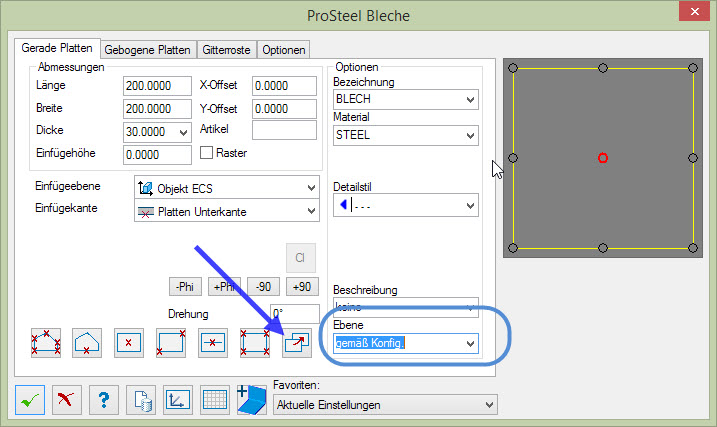Click the transfer properties icon with red arrow
The image size is (717, 427).
click(297, 343)
